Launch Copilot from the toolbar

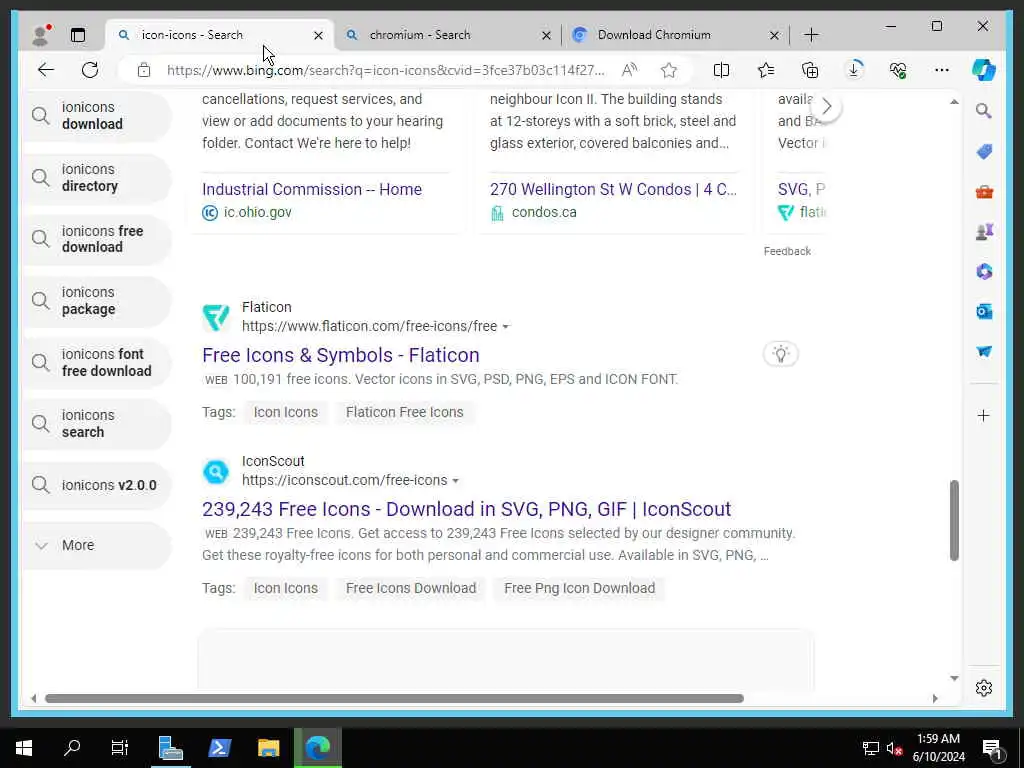point(984,70)
